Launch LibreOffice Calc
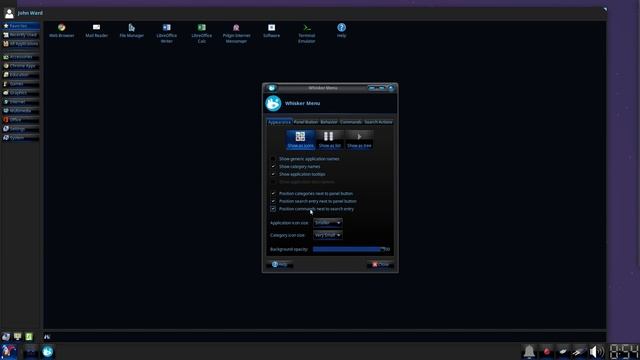This screenshot has height=360, width=640. [202, 33]
